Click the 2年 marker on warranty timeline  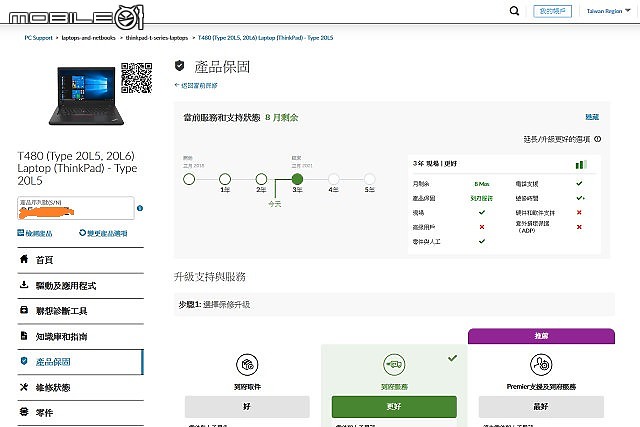point(261,179)
